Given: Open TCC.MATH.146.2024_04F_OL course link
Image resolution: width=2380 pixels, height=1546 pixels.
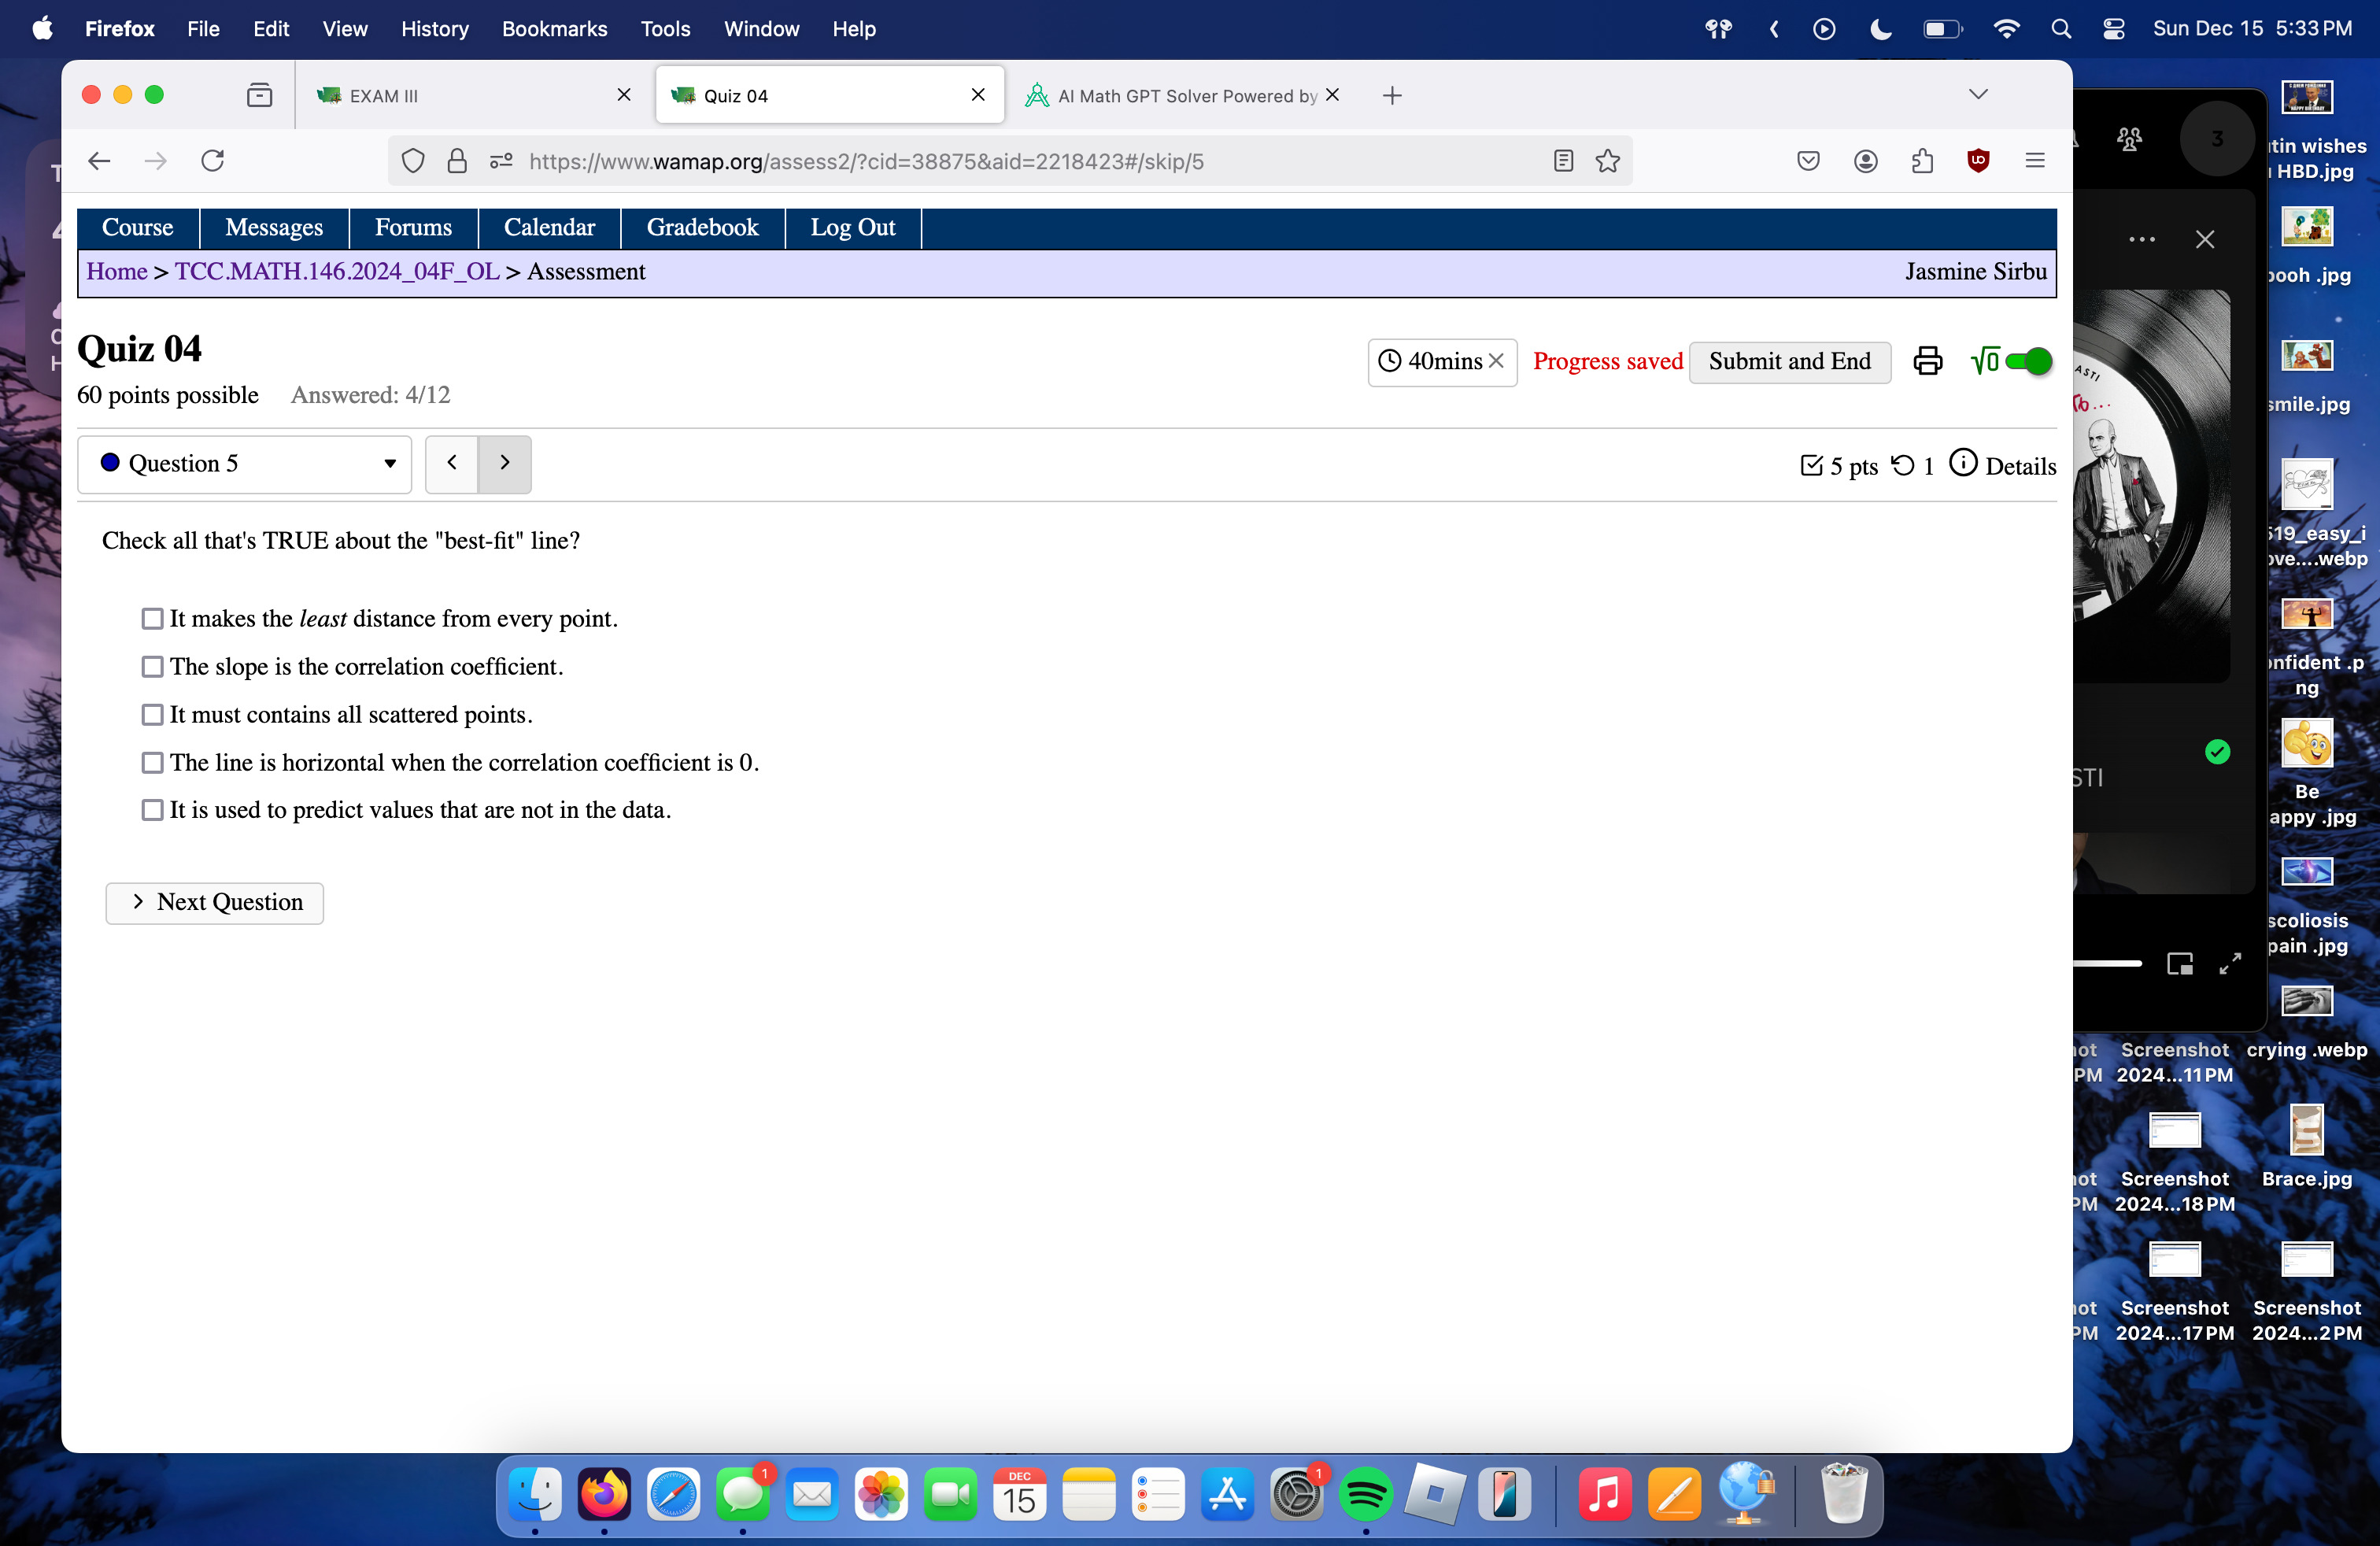Looking at the screenshot, I should pyautogui.click(x=337, y=272).
